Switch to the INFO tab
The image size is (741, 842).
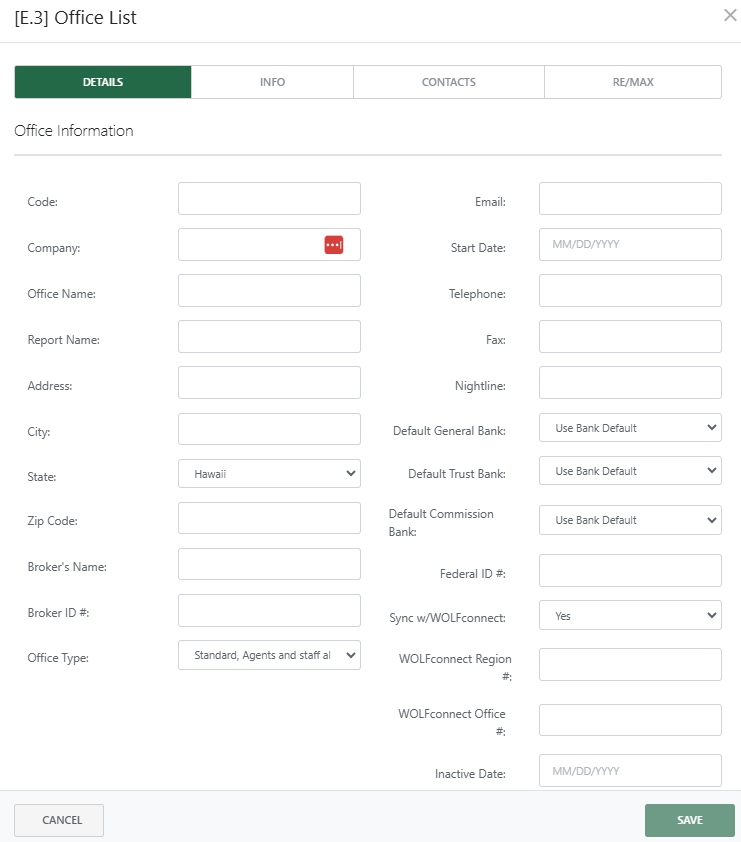click(x=272, y=81)
